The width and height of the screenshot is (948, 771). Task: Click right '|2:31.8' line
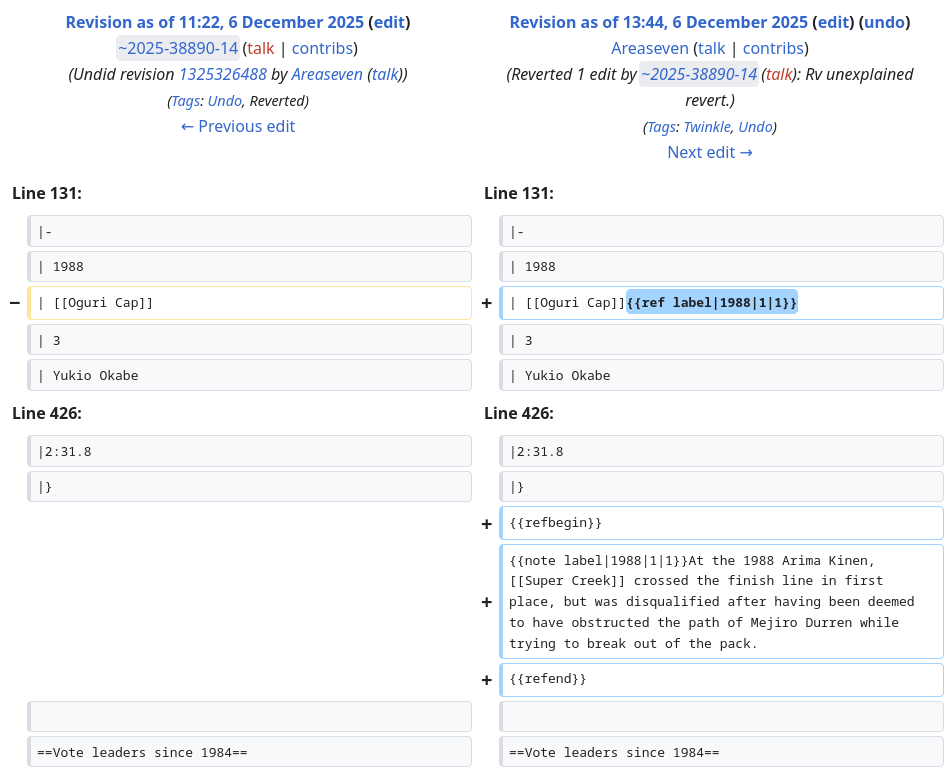coord(721,451)
